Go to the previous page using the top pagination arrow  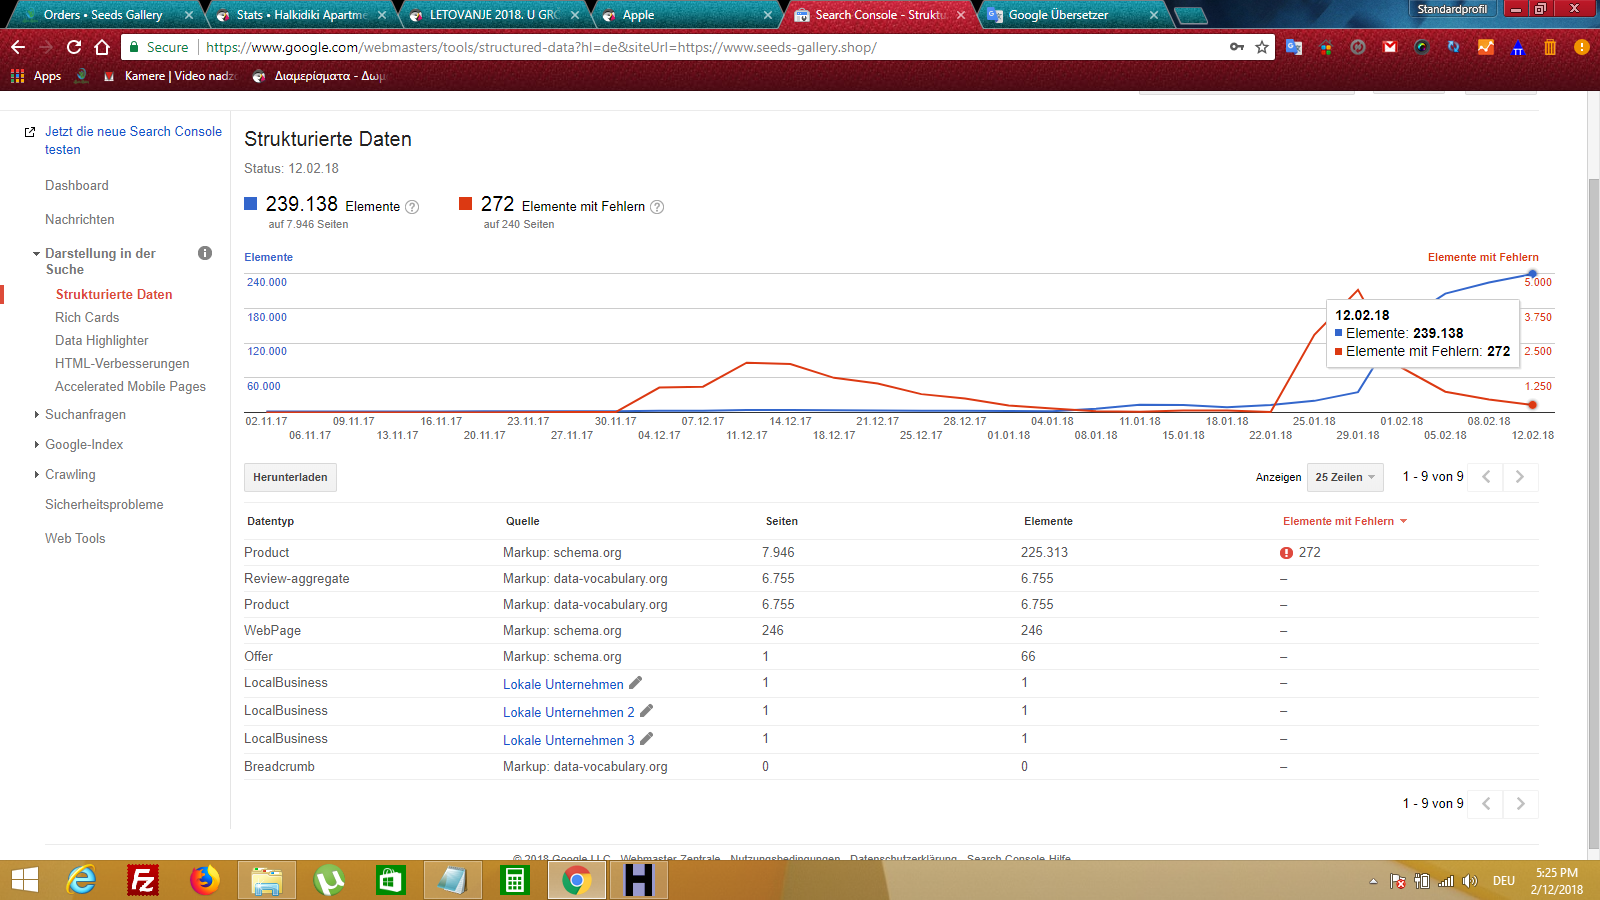(x=1486, y=477)
